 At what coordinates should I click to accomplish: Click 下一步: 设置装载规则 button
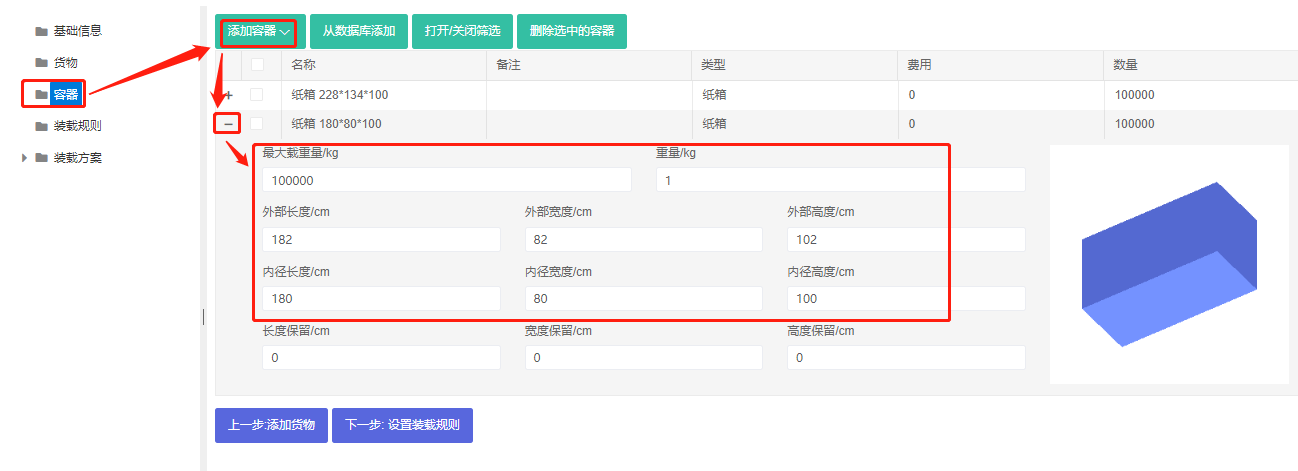402,425
